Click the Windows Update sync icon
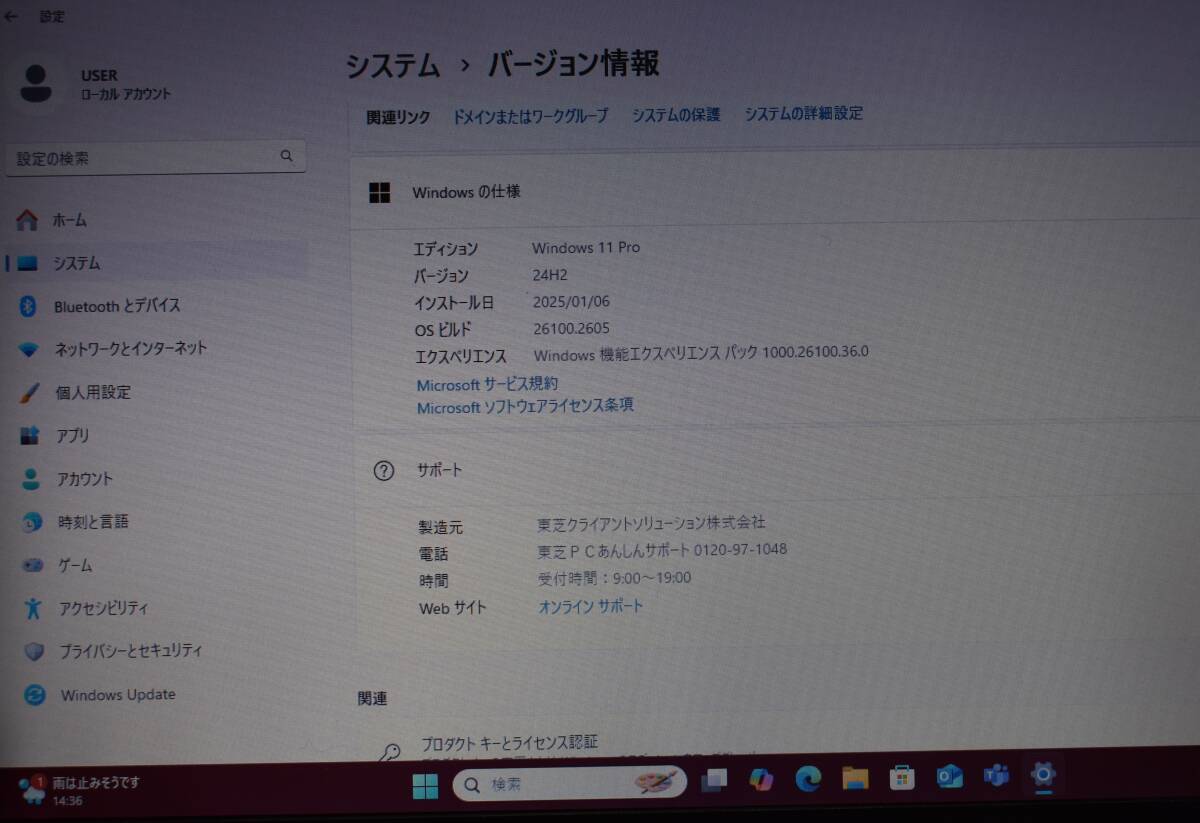The image size is (1200, 823). (35, 695)
